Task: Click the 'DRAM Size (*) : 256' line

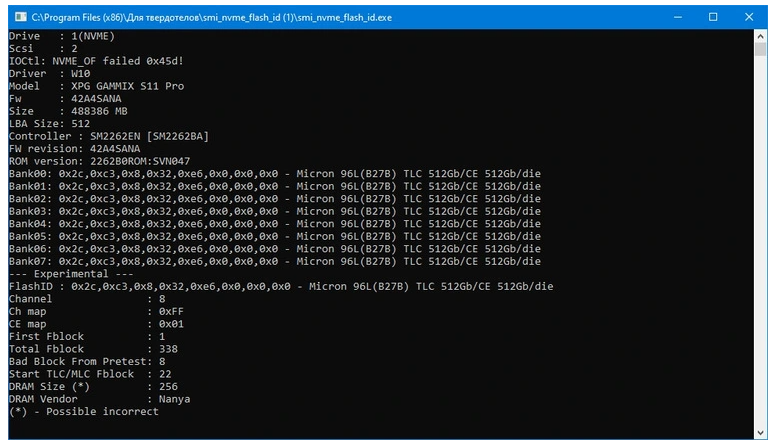Action: point(93,387)
